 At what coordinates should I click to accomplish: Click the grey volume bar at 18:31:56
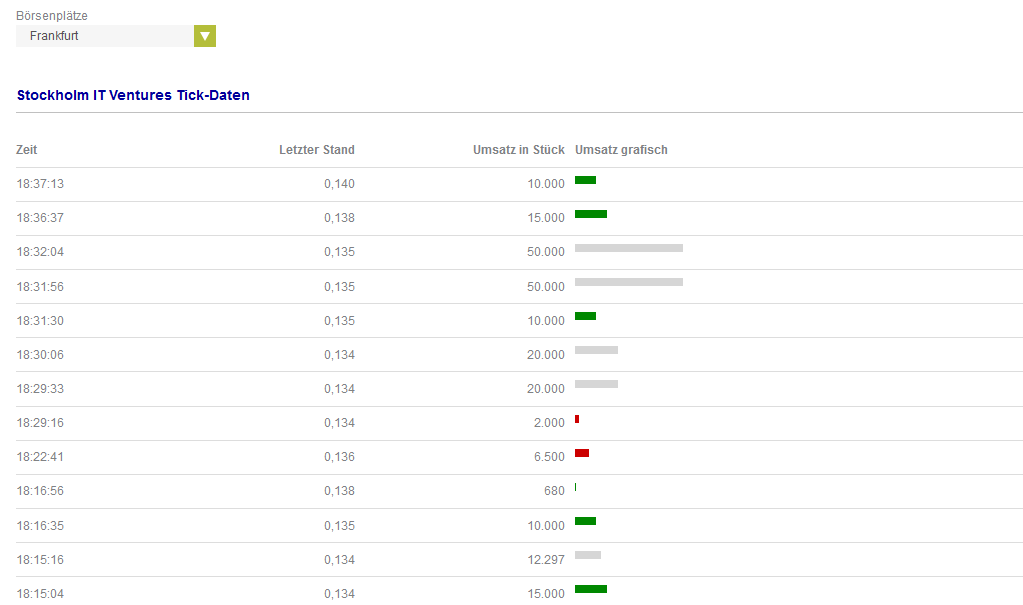629,282
